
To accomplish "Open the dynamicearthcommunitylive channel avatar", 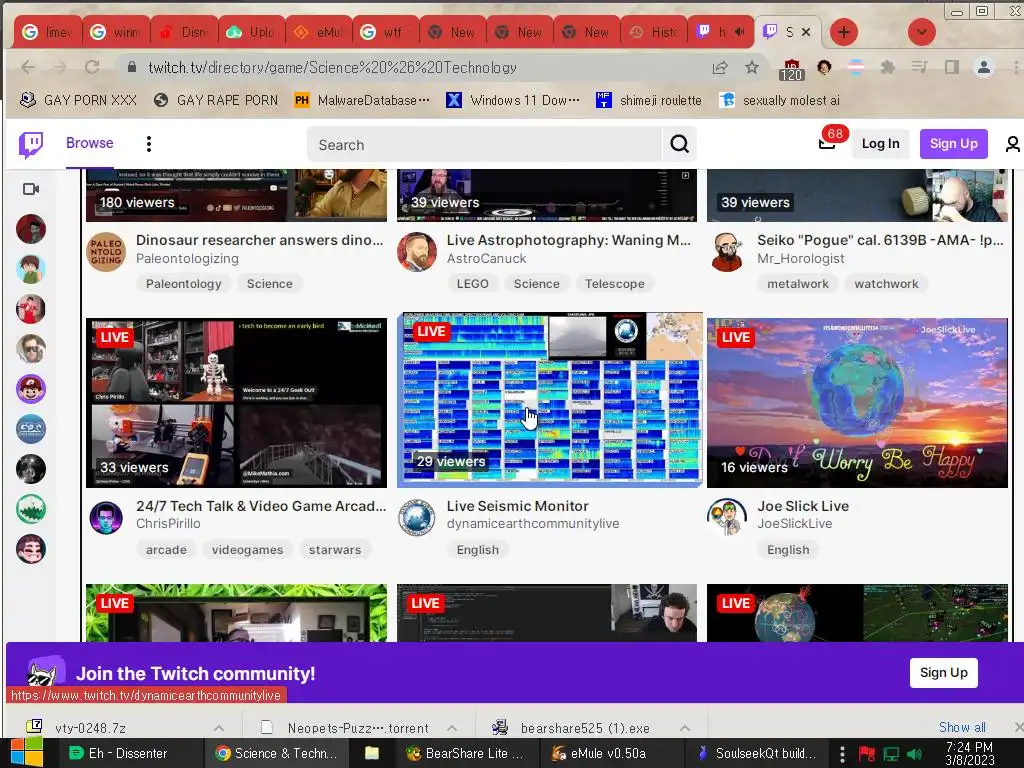I will [x=417, y=517].
